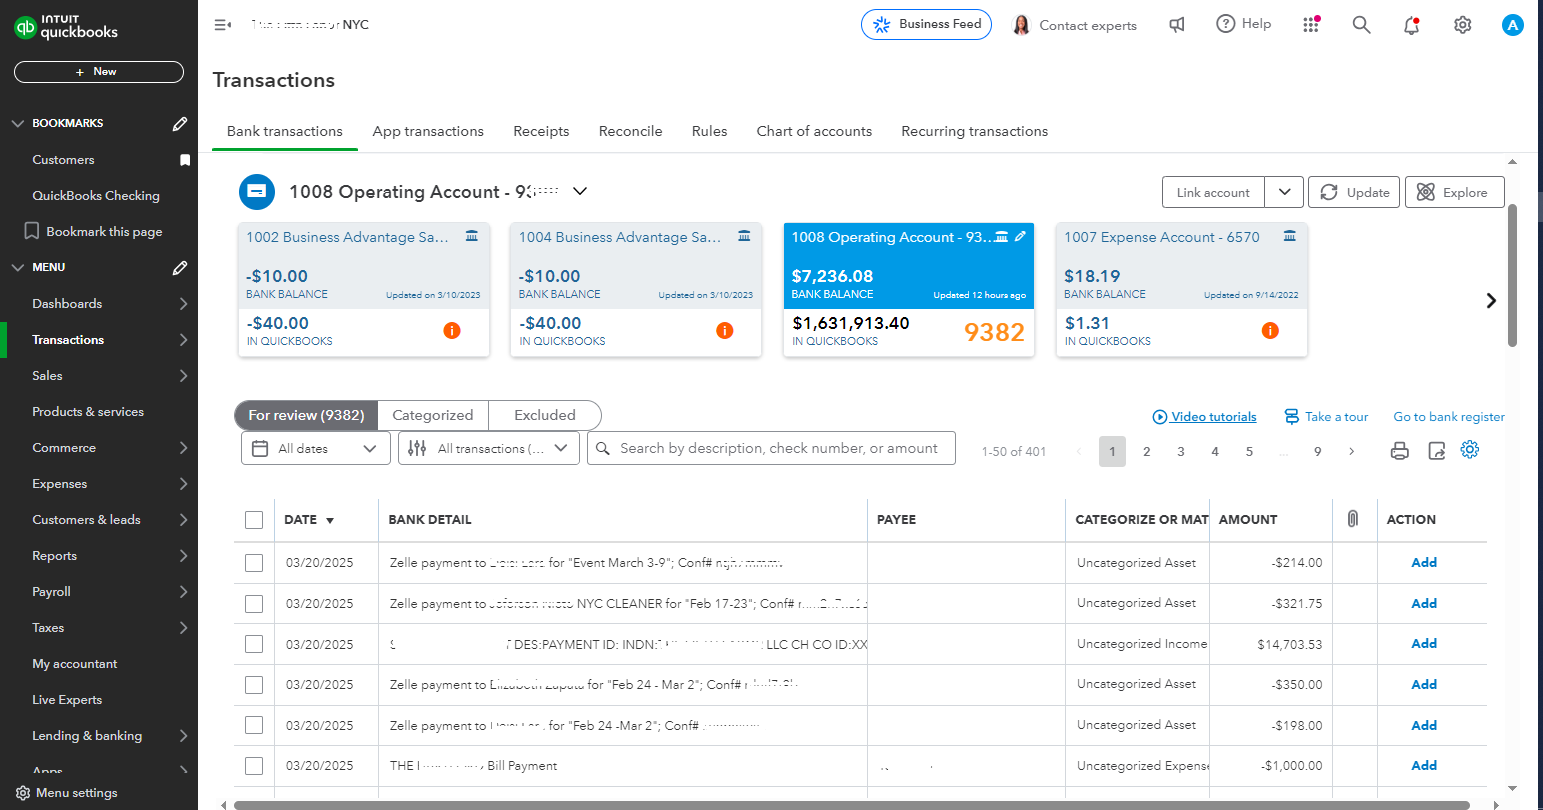Open the Rules tab
Image resolution: width=1543 pixels, height=810 pixels.
click(x=709, y=131)
